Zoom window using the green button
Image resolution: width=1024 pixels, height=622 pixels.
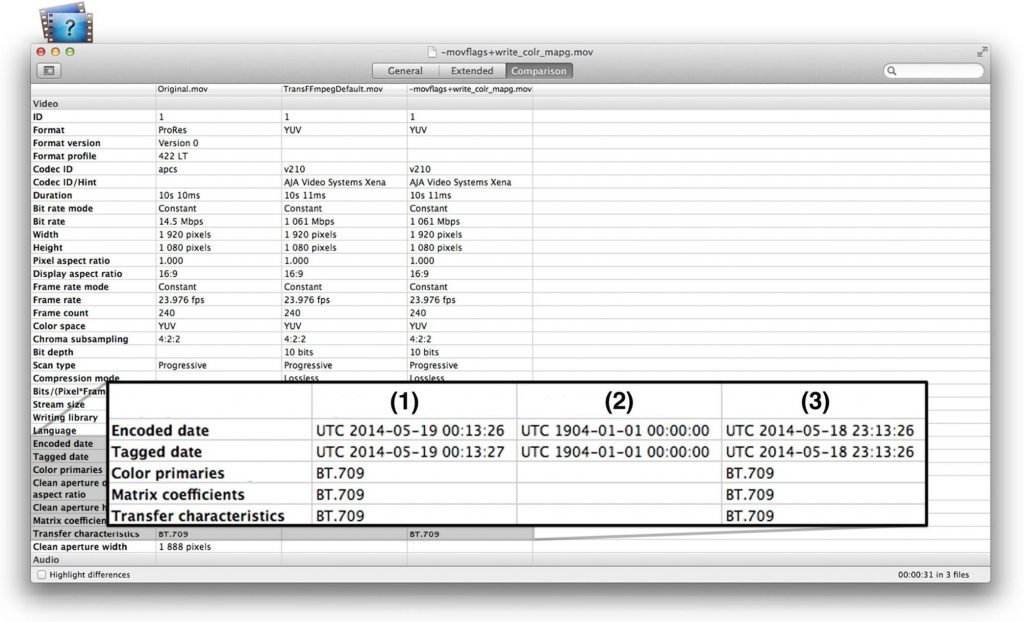pos(70,52)
